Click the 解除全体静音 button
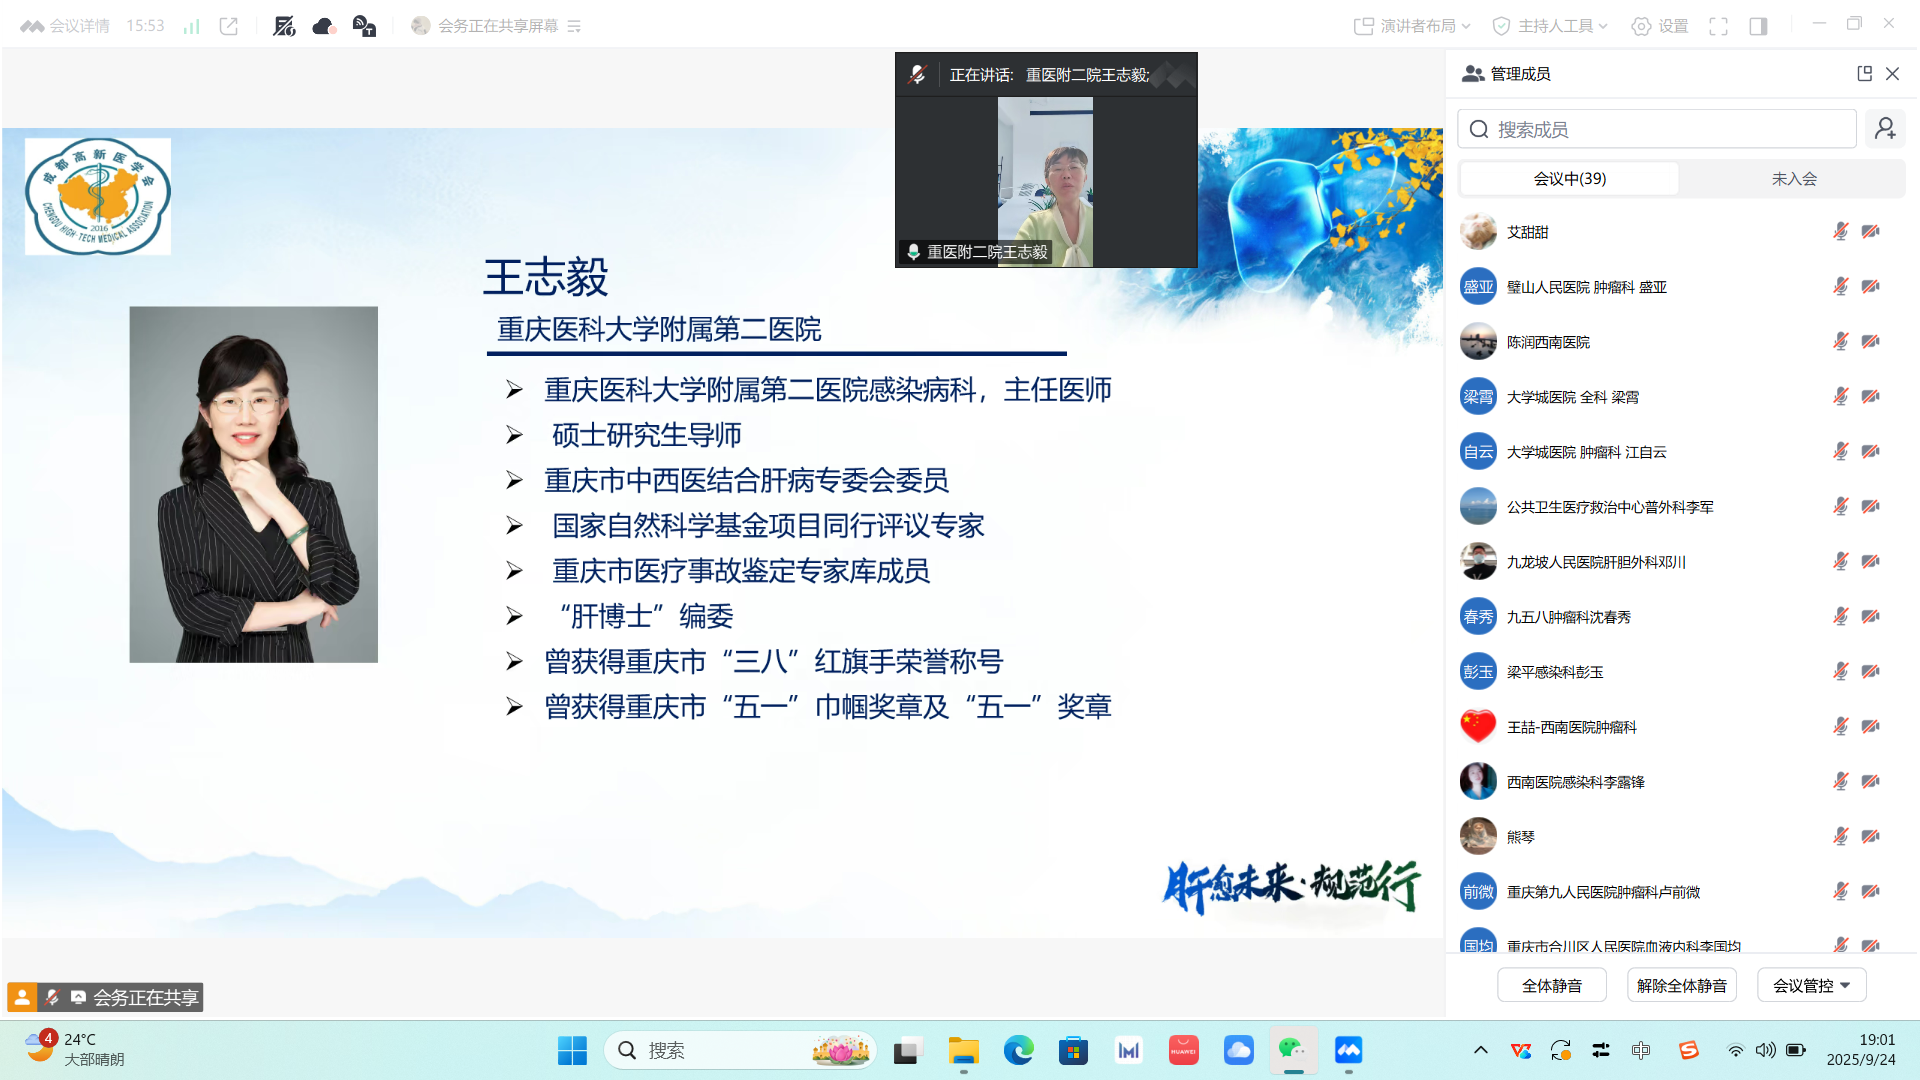Screen dimensions: 1920x1080 [x=1681, y=985]
